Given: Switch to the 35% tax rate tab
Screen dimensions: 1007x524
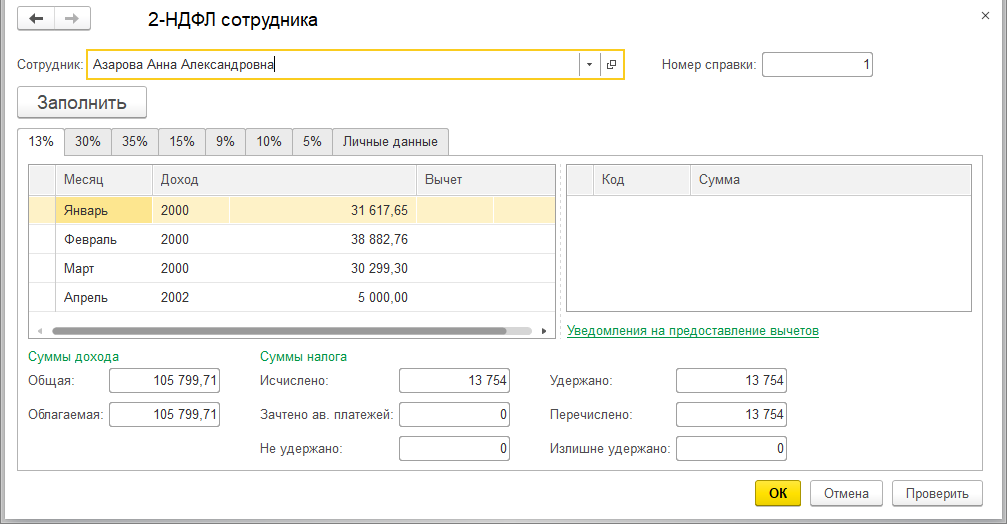Looking at the screenshot, I should (x=135, y=142).
